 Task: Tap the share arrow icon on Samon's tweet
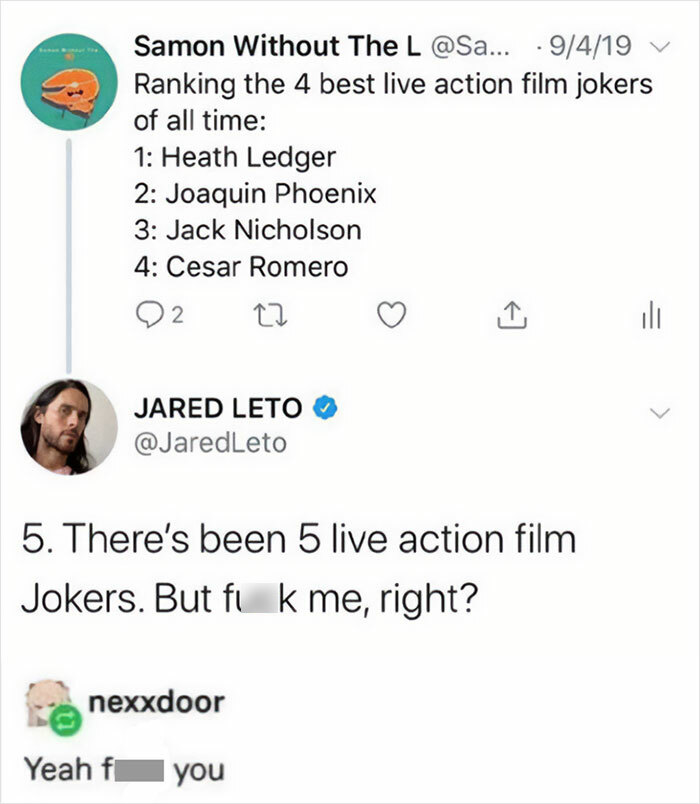[512, 313]
